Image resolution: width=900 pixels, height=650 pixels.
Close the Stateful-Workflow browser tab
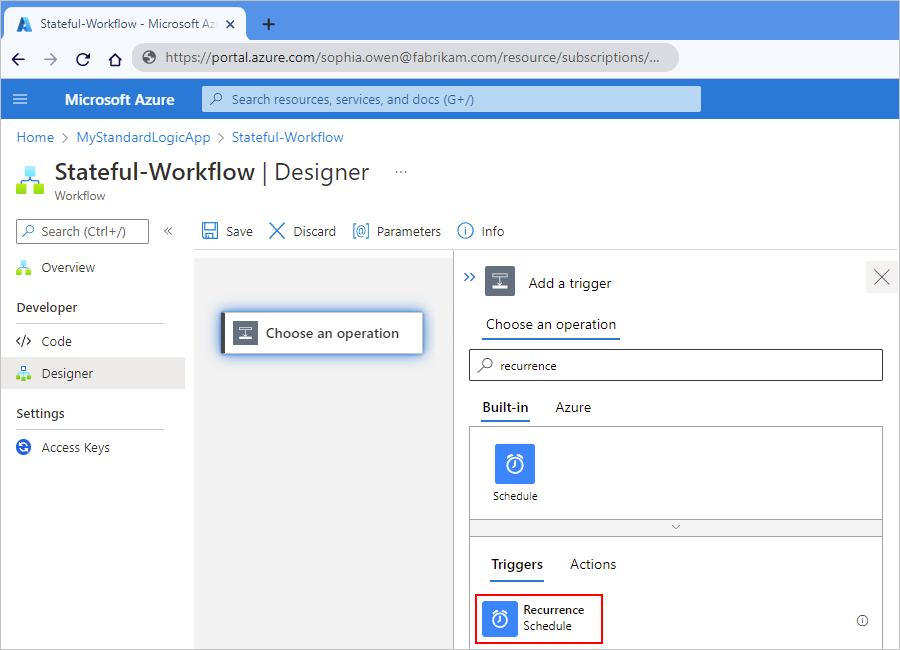[x=230, y=24]
